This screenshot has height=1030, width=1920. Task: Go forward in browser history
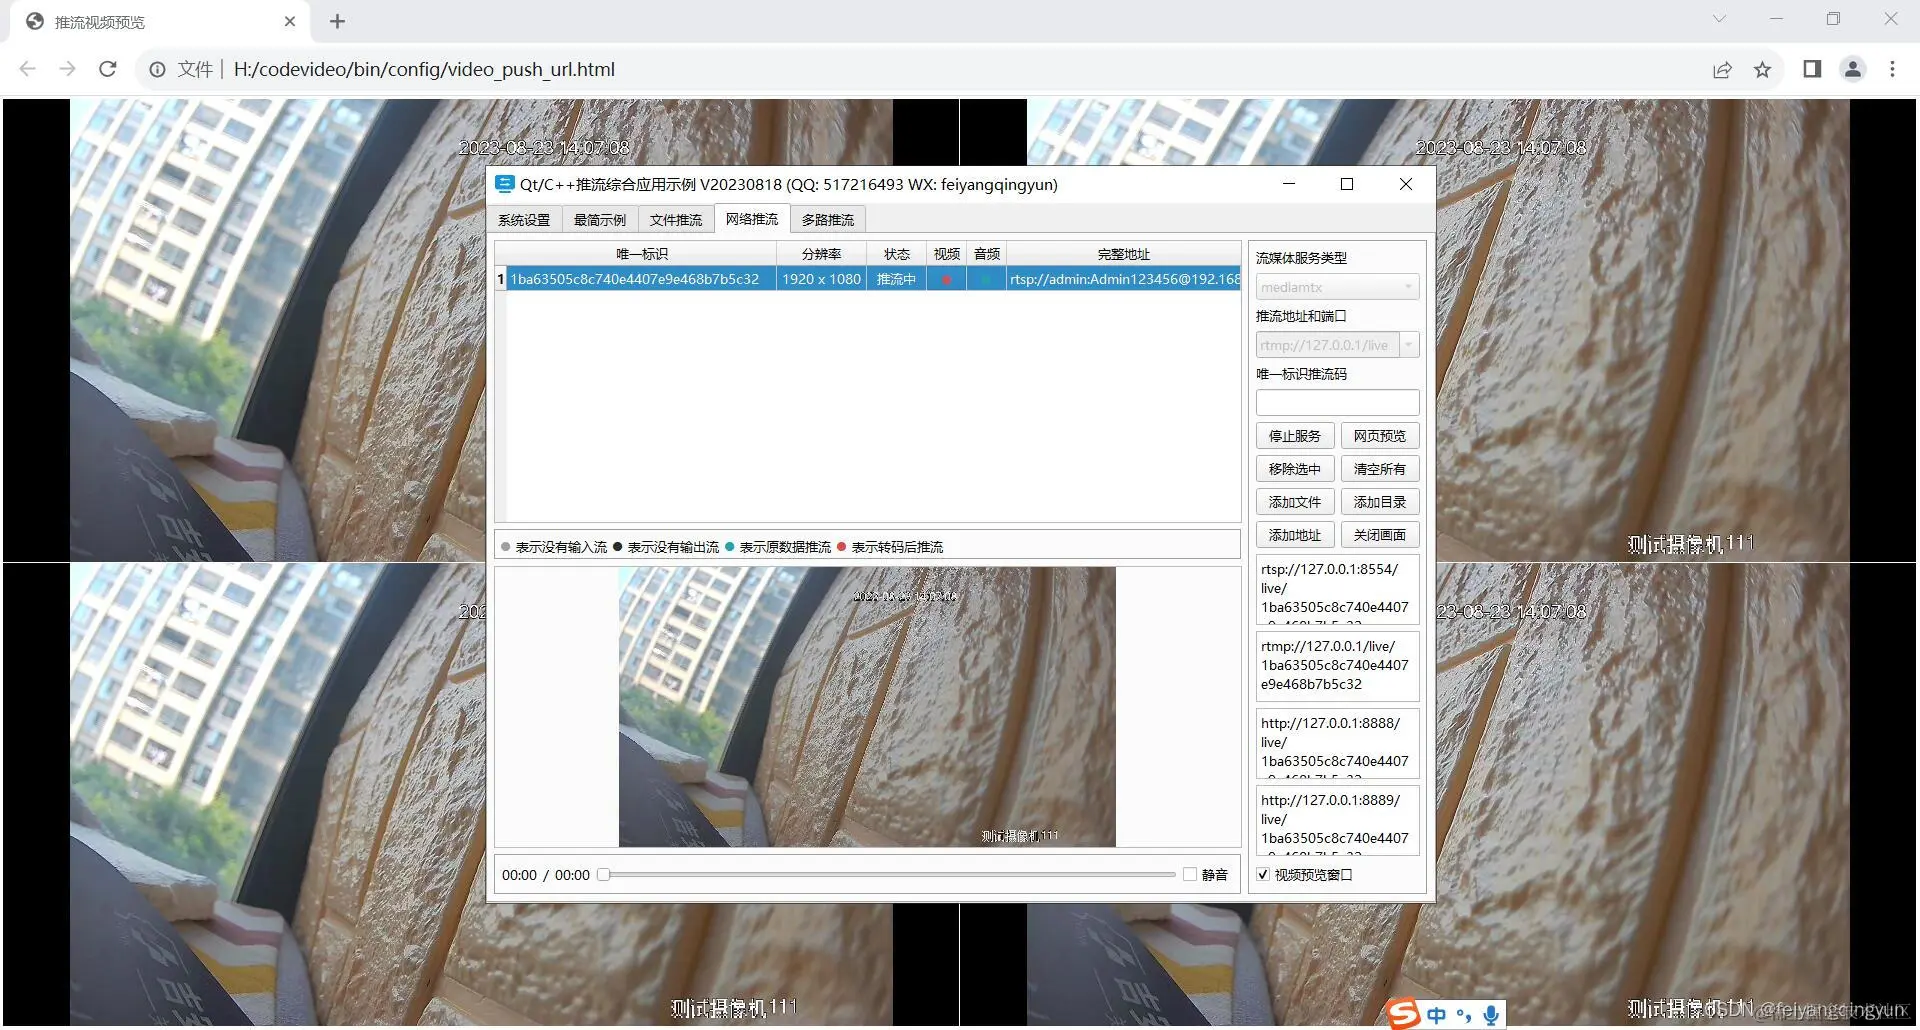click(x=67, y=69)
